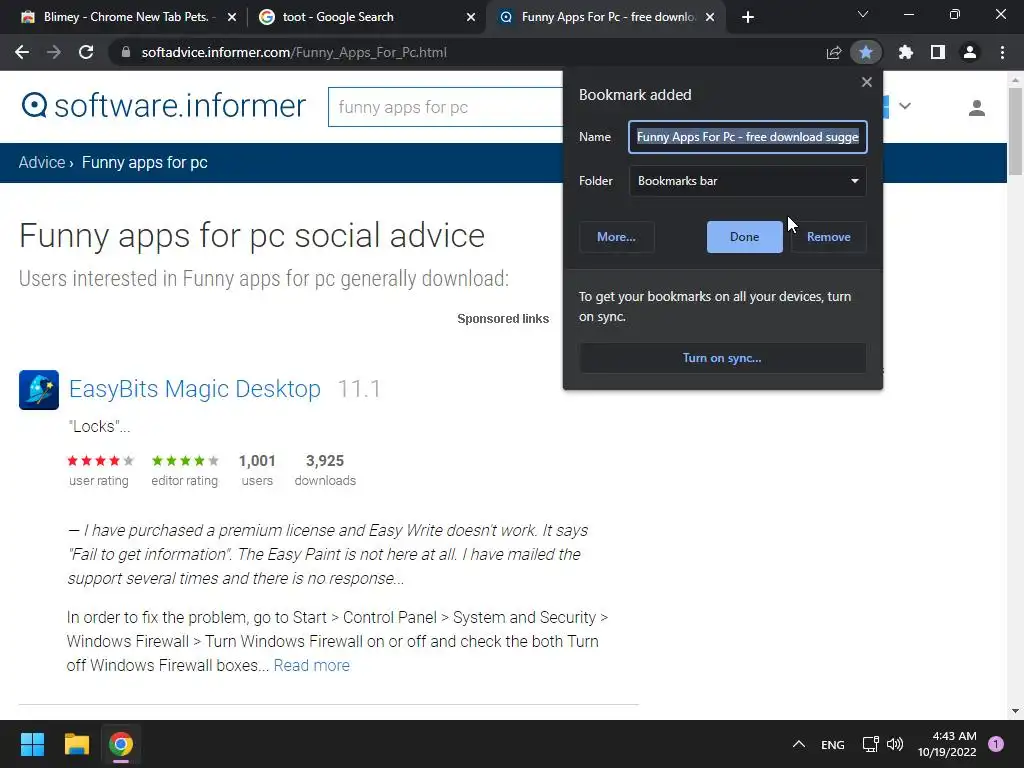Open the Extensions puzzle icon
The height and width of the screenshot is (768, 1024).
905,52
